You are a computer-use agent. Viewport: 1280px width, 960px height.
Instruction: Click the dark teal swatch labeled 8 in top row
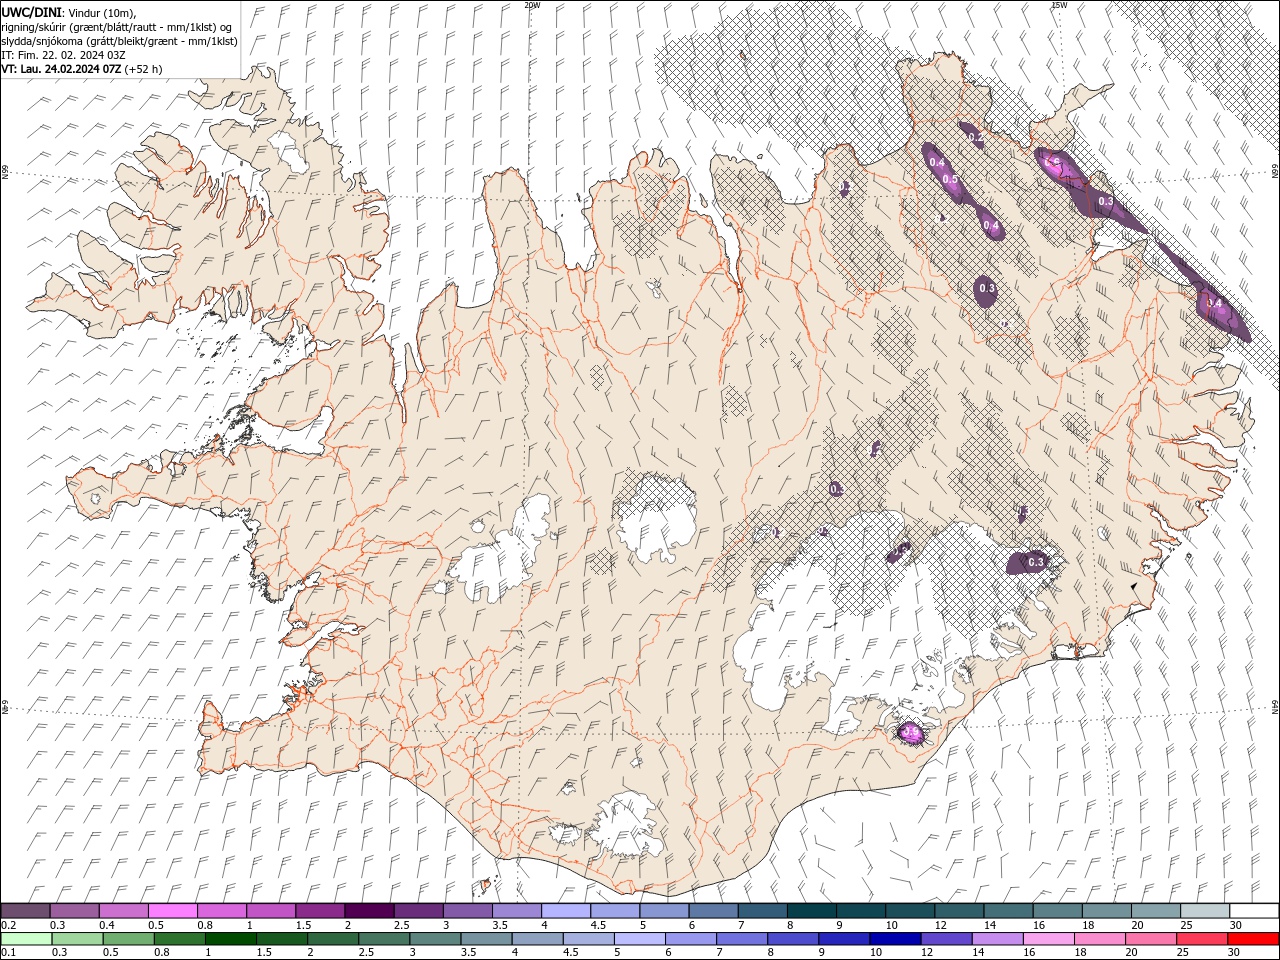[x=810, y=911]
